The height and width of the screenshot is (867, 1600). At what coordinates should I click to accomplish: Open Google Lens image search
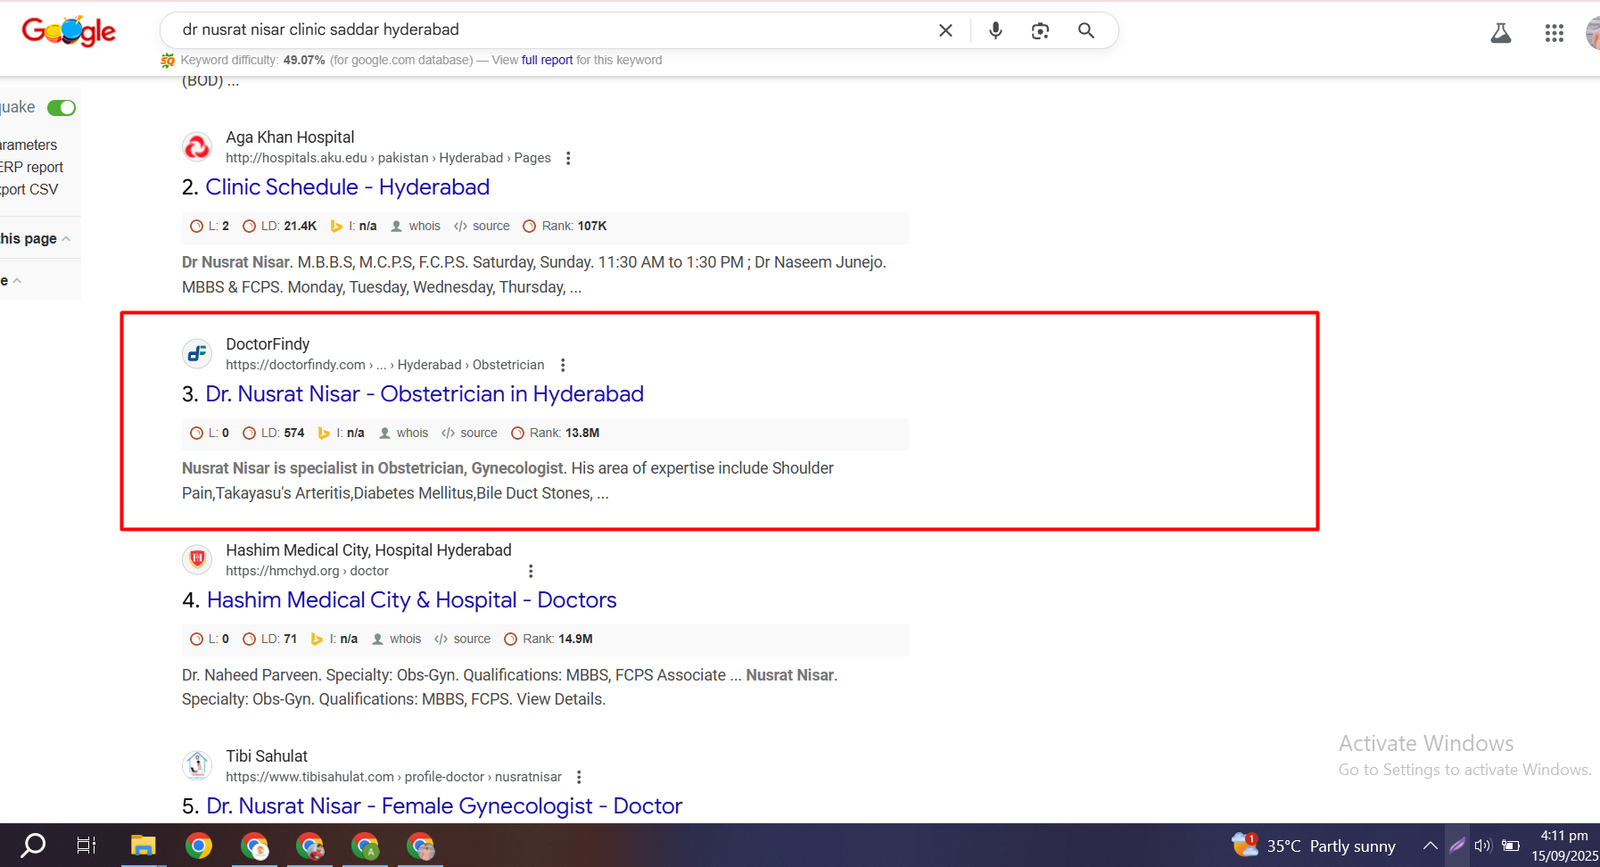1040,31
